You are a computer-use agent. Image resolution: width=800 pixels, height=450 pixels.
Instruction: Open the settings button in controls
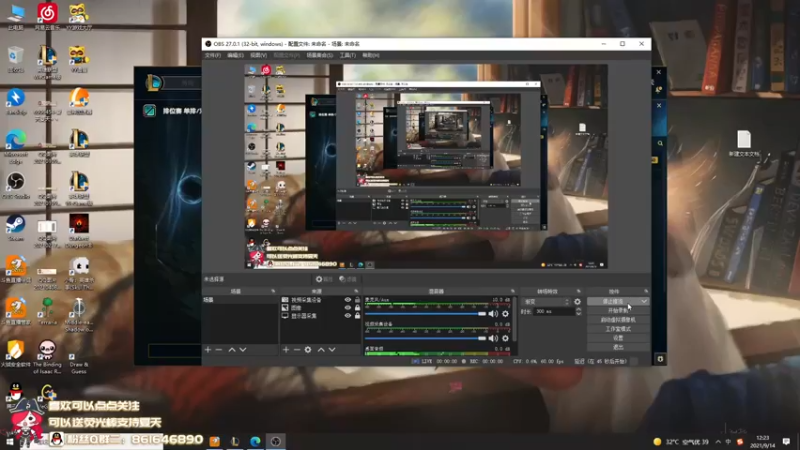(618, 338)
